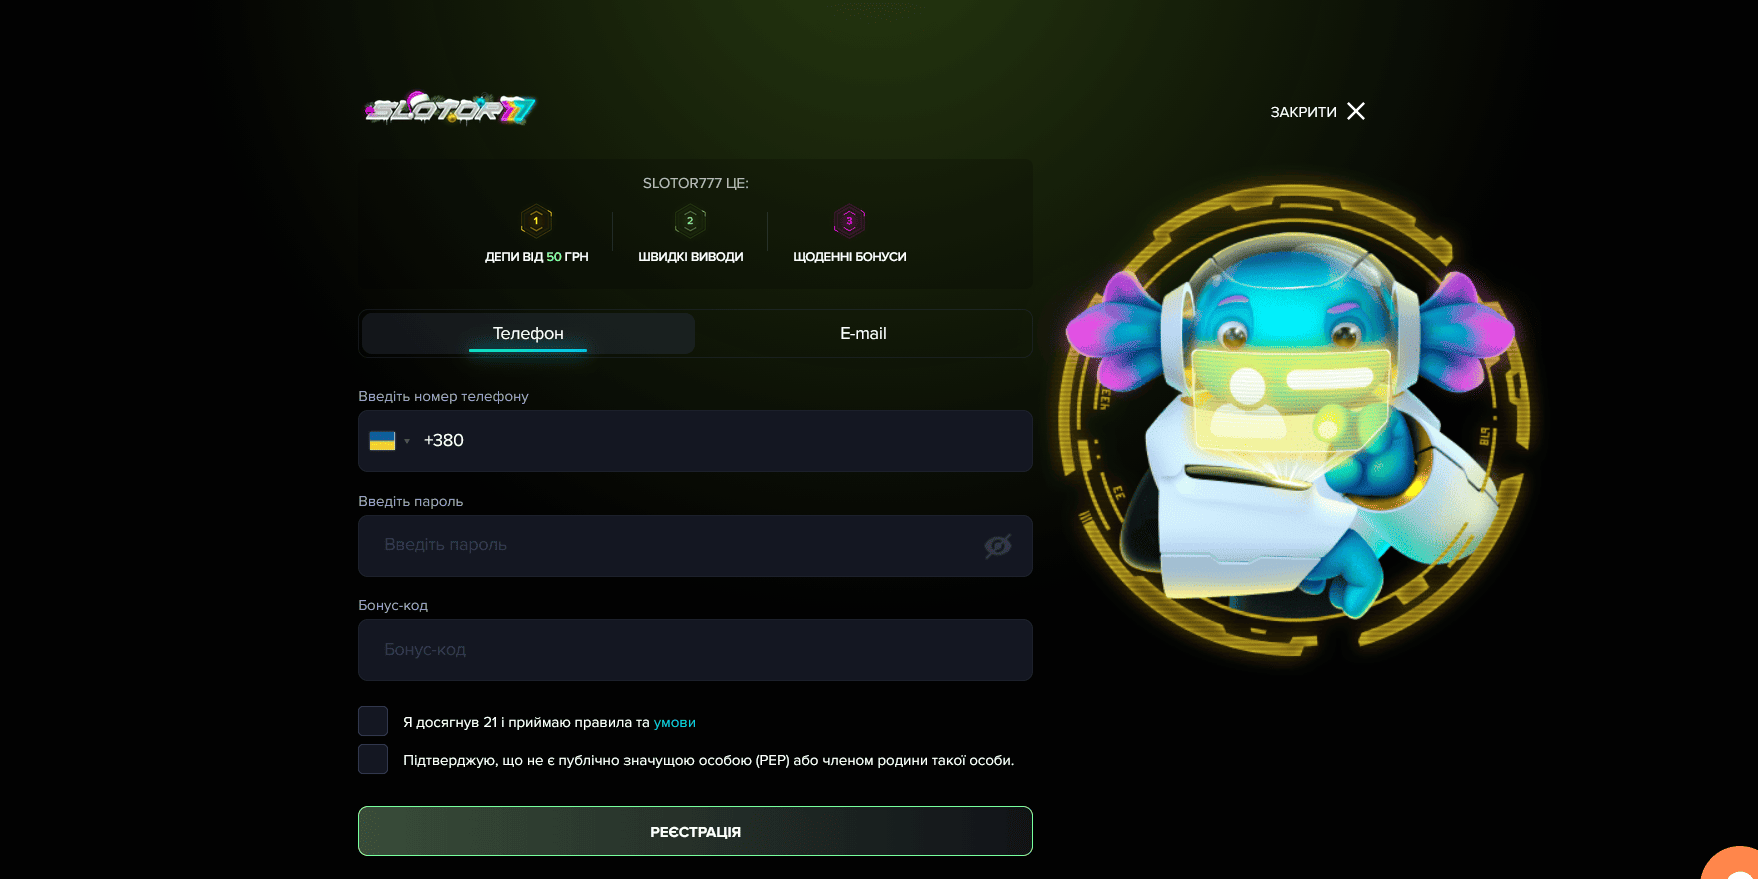Click the astronaut axolotl mascot image

pos(1292,420)
